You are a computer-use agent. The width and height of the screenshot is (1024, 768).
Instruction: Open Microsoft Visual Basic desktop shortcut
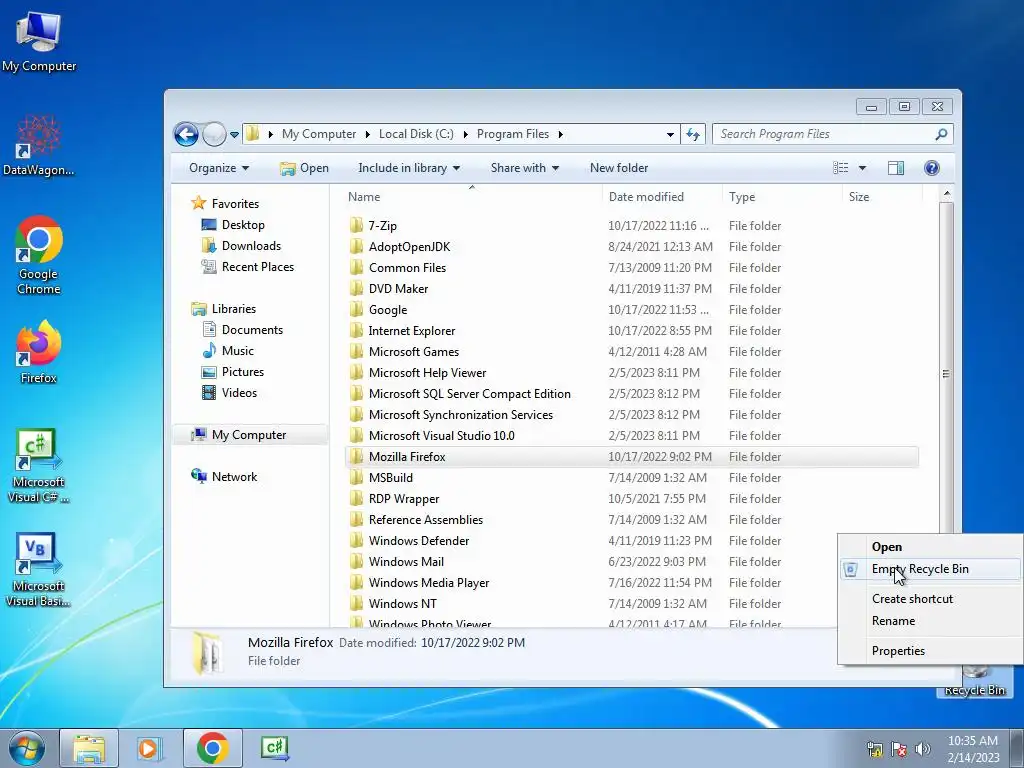pos(39,569)
